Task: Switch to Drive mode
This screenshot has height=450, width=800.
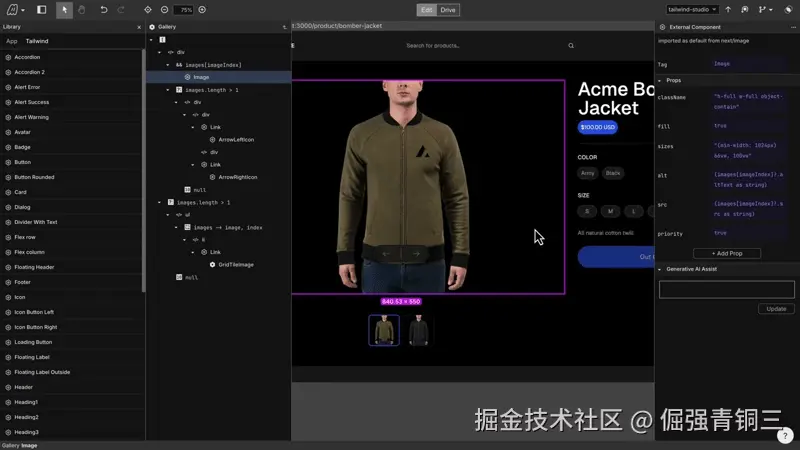Action: pyautogui.click(x=448, y=10)
